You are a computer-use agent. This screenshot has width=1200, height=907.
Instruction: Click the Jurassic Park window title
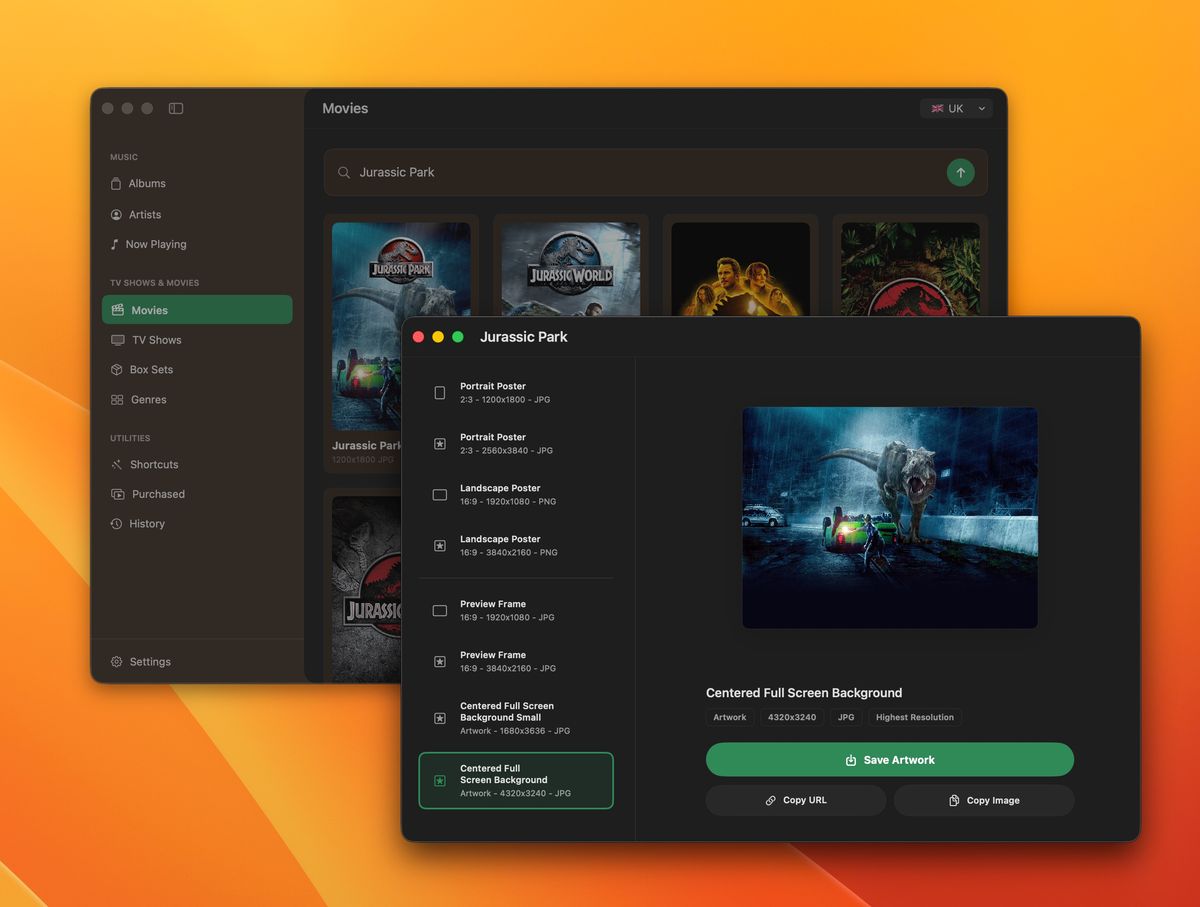tap(524, 337)
